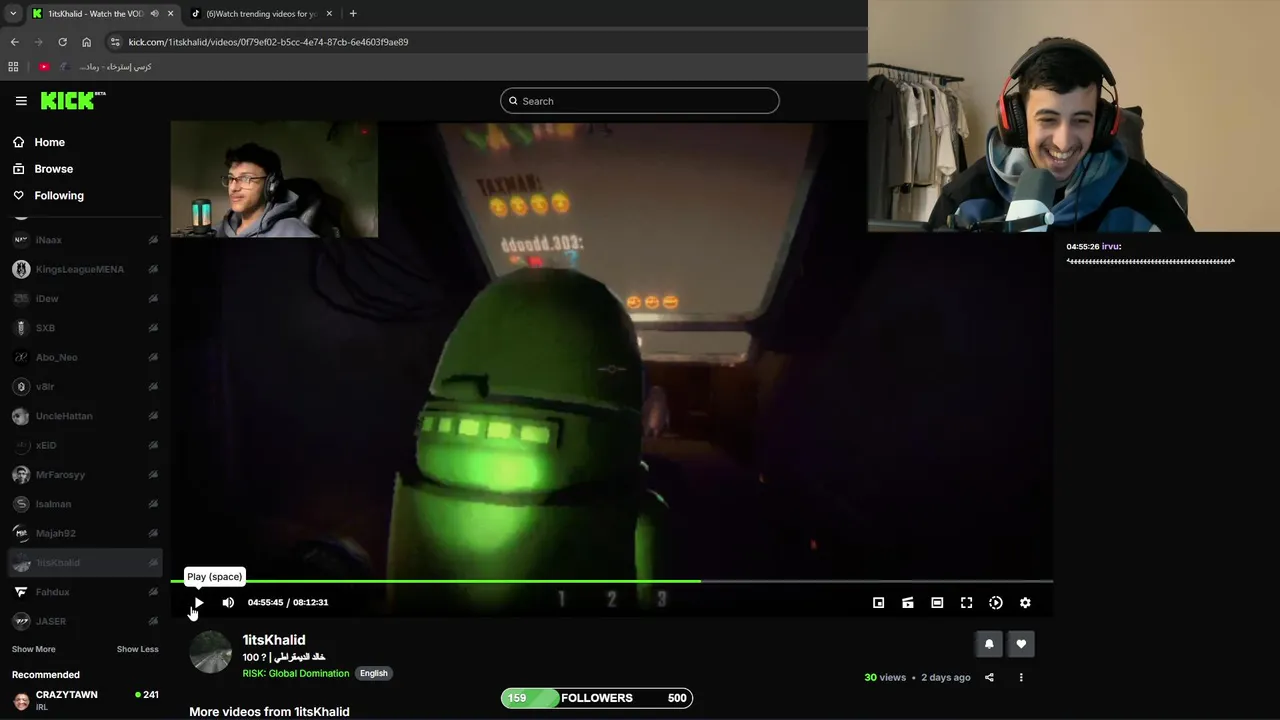
Task: Open Majah92 channel in sidebar
Action: point(84,533)
